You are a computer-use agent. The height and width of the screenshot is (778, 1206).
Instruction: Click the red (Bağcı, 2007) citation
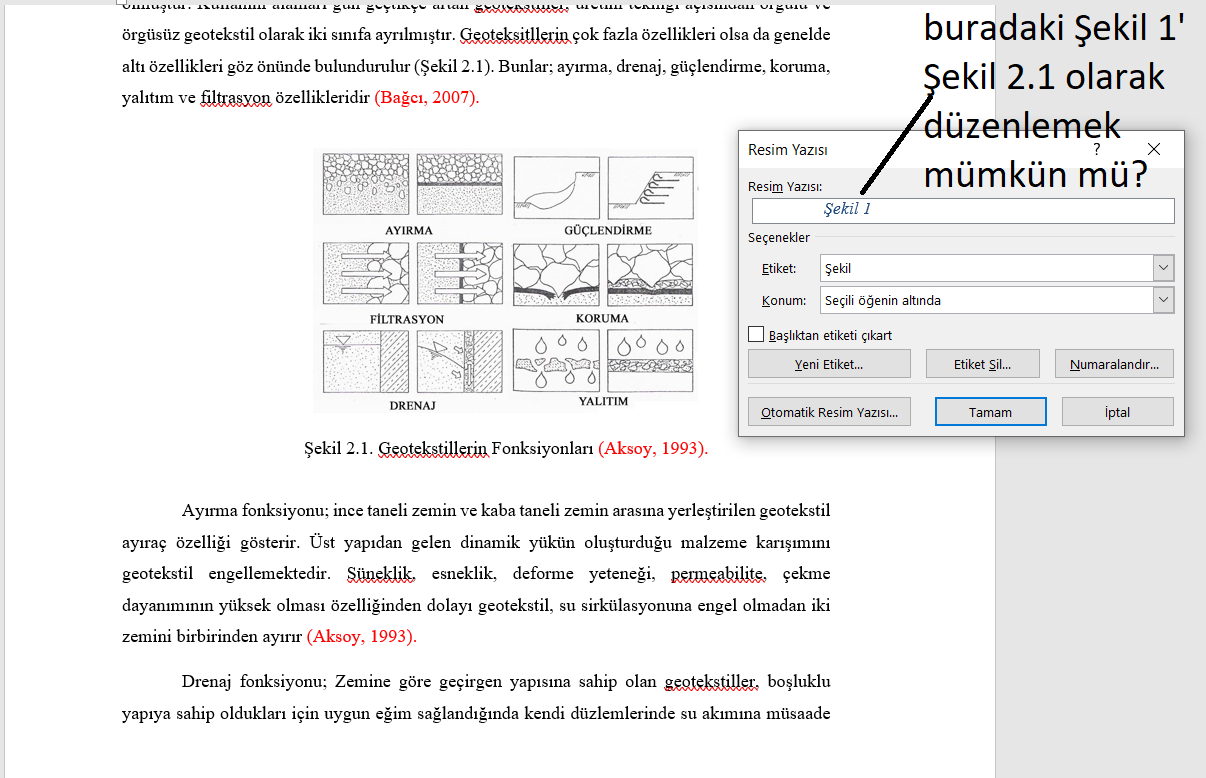(x=427, y=98)
